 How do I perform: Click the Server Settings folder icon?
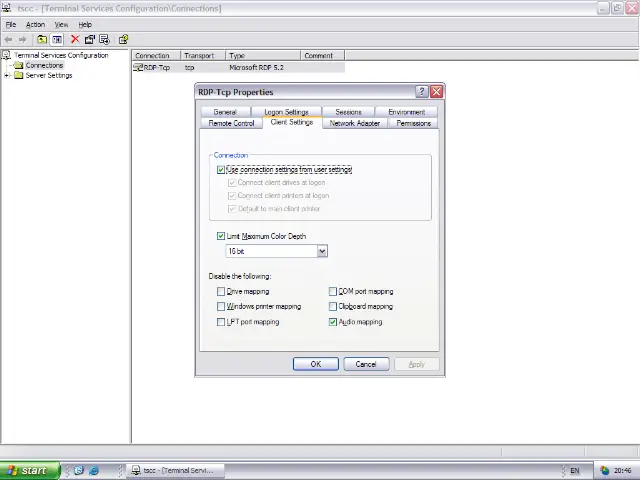coord(18,75)
